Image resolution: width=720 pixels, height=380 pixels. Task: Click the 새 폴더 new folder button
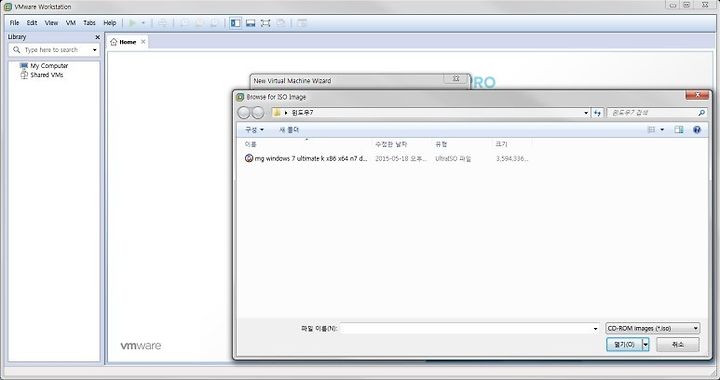pos(289,130)
